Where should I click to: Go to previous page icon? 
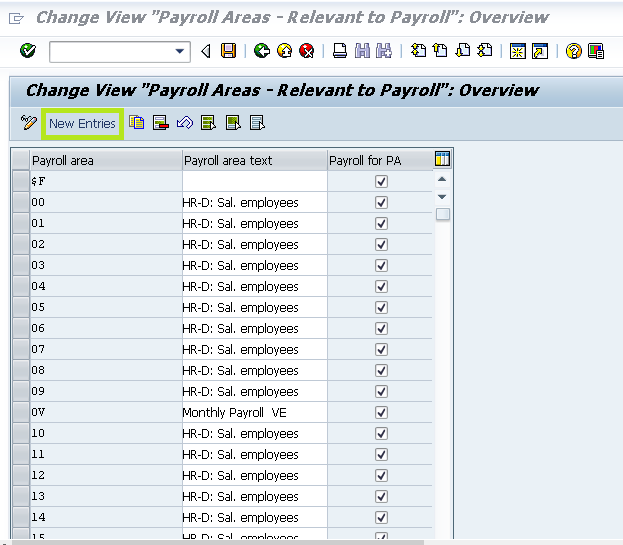coord(440,51)
